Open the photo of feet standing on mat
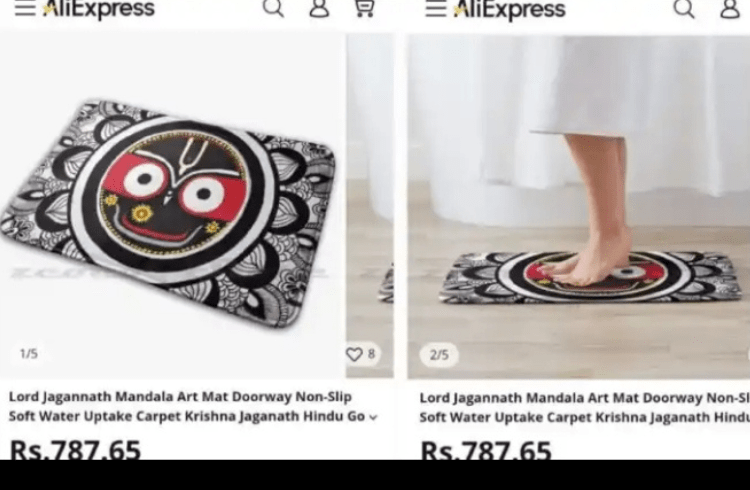 [579, 207]
